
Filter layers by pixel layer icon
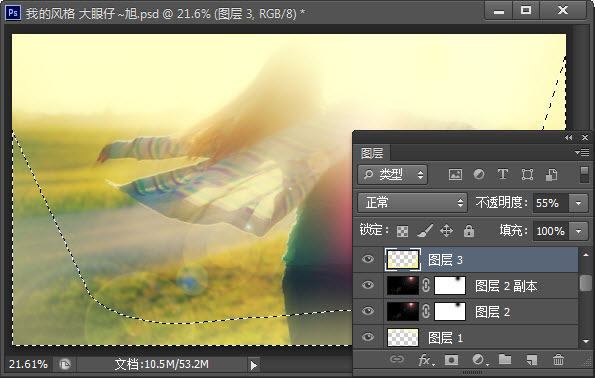point(455,175)
